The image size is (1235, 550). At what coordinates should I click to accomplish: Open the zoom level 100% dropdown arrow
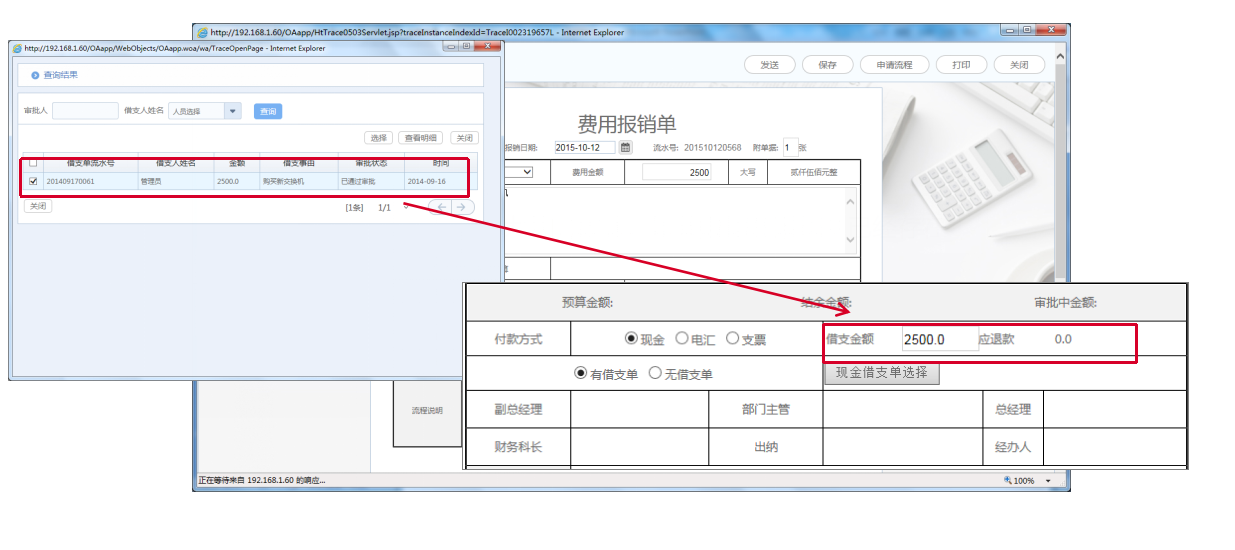(1048, 481)
